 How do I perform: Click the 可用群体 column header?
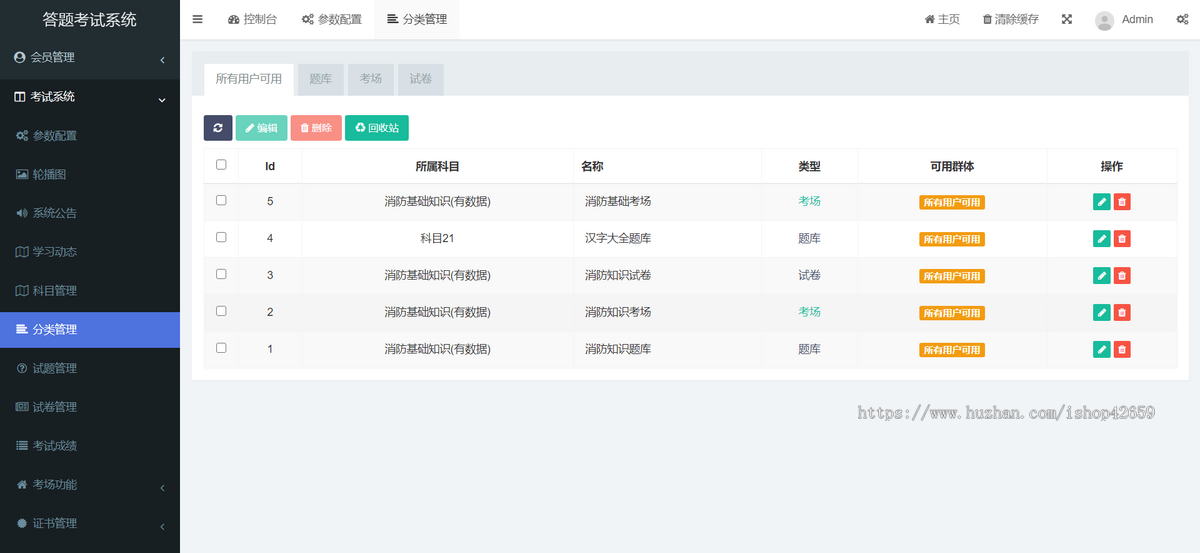[952, 167]
